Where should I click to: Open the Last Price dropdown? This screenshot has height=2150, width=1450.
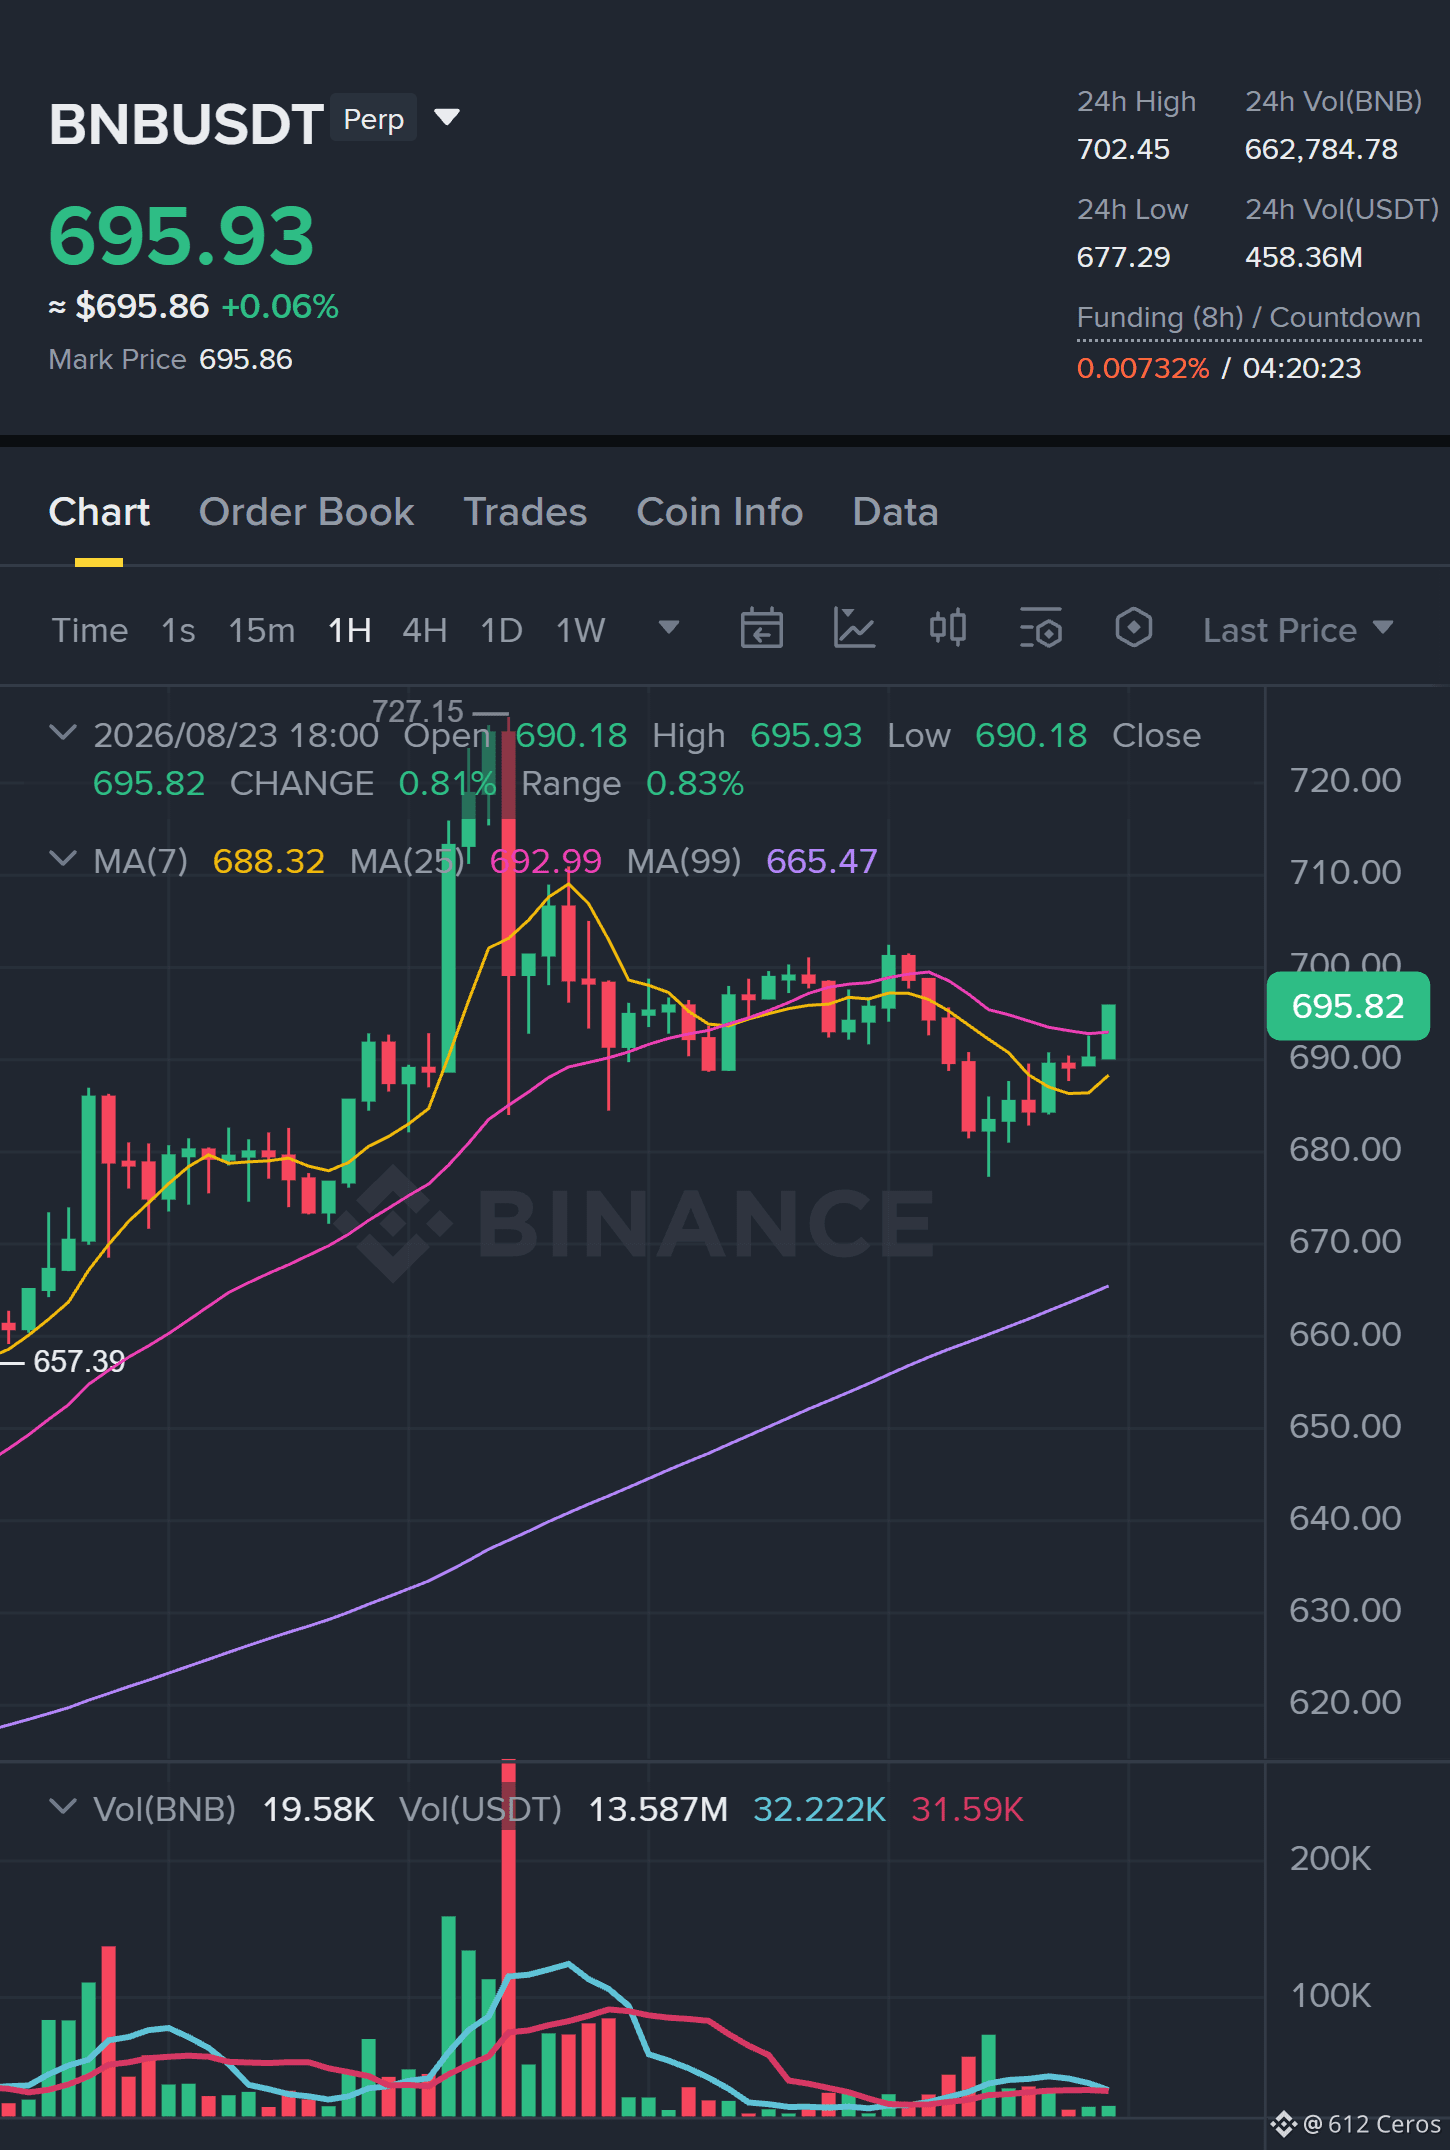[1298, 630]
